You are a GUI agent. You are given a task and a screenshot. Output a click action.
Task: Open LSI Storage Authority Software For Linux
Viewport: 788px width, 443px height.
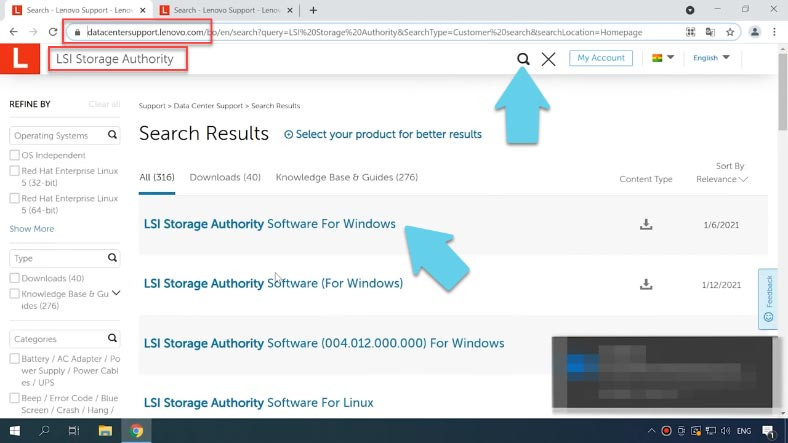point(259,403)
